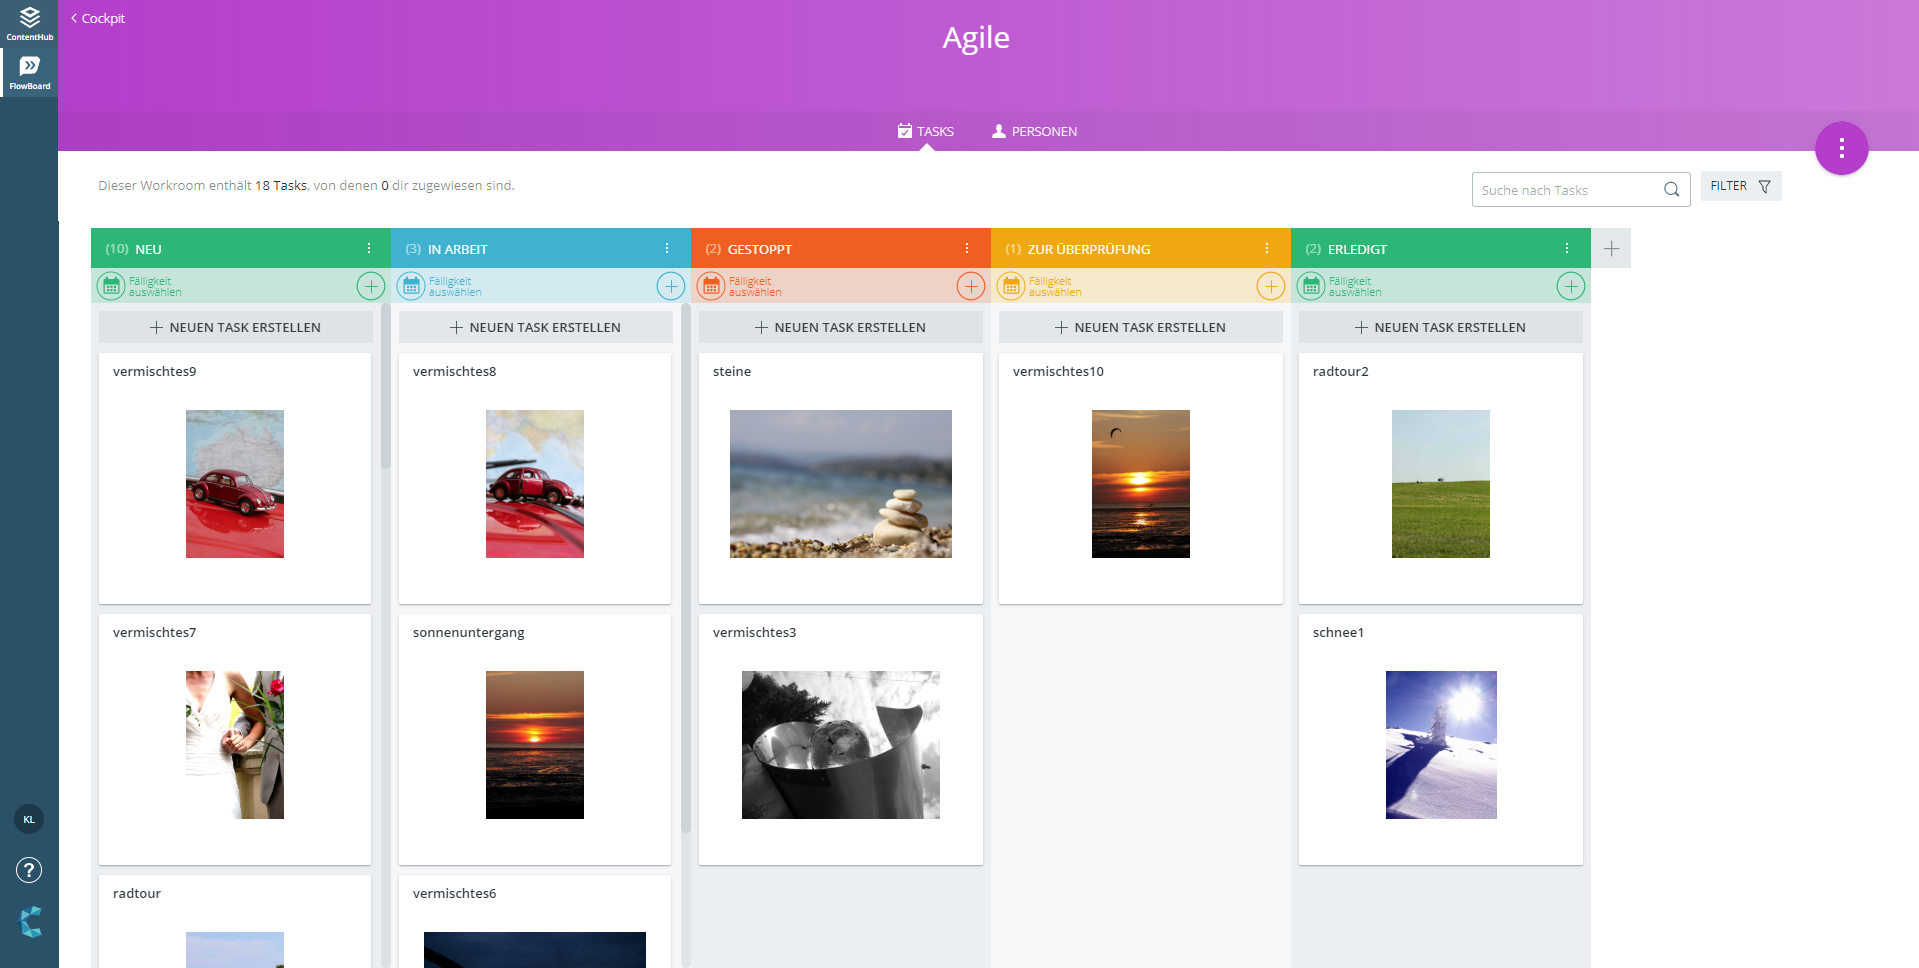Click the NEU column scrollbar
1919x968 pixels.
(x=386, y=387)
